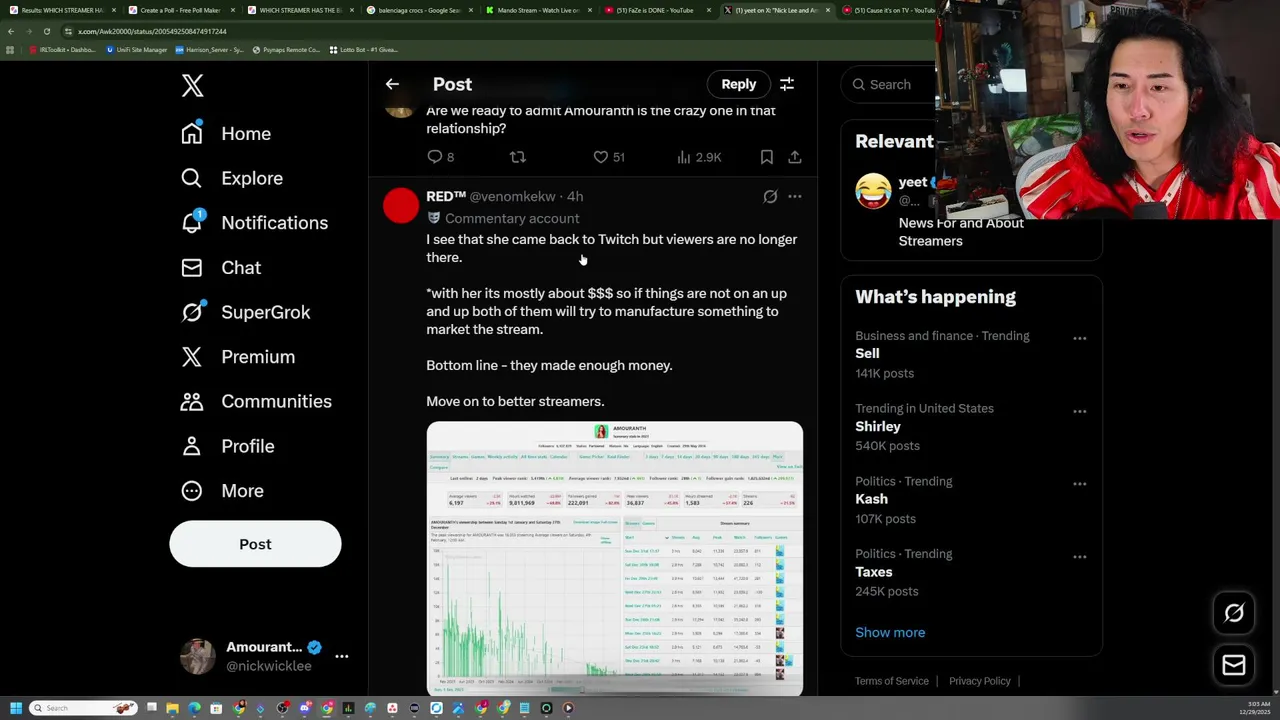Click the browser back arrow
Screen dimensions: 1280x720
[10, 31]
